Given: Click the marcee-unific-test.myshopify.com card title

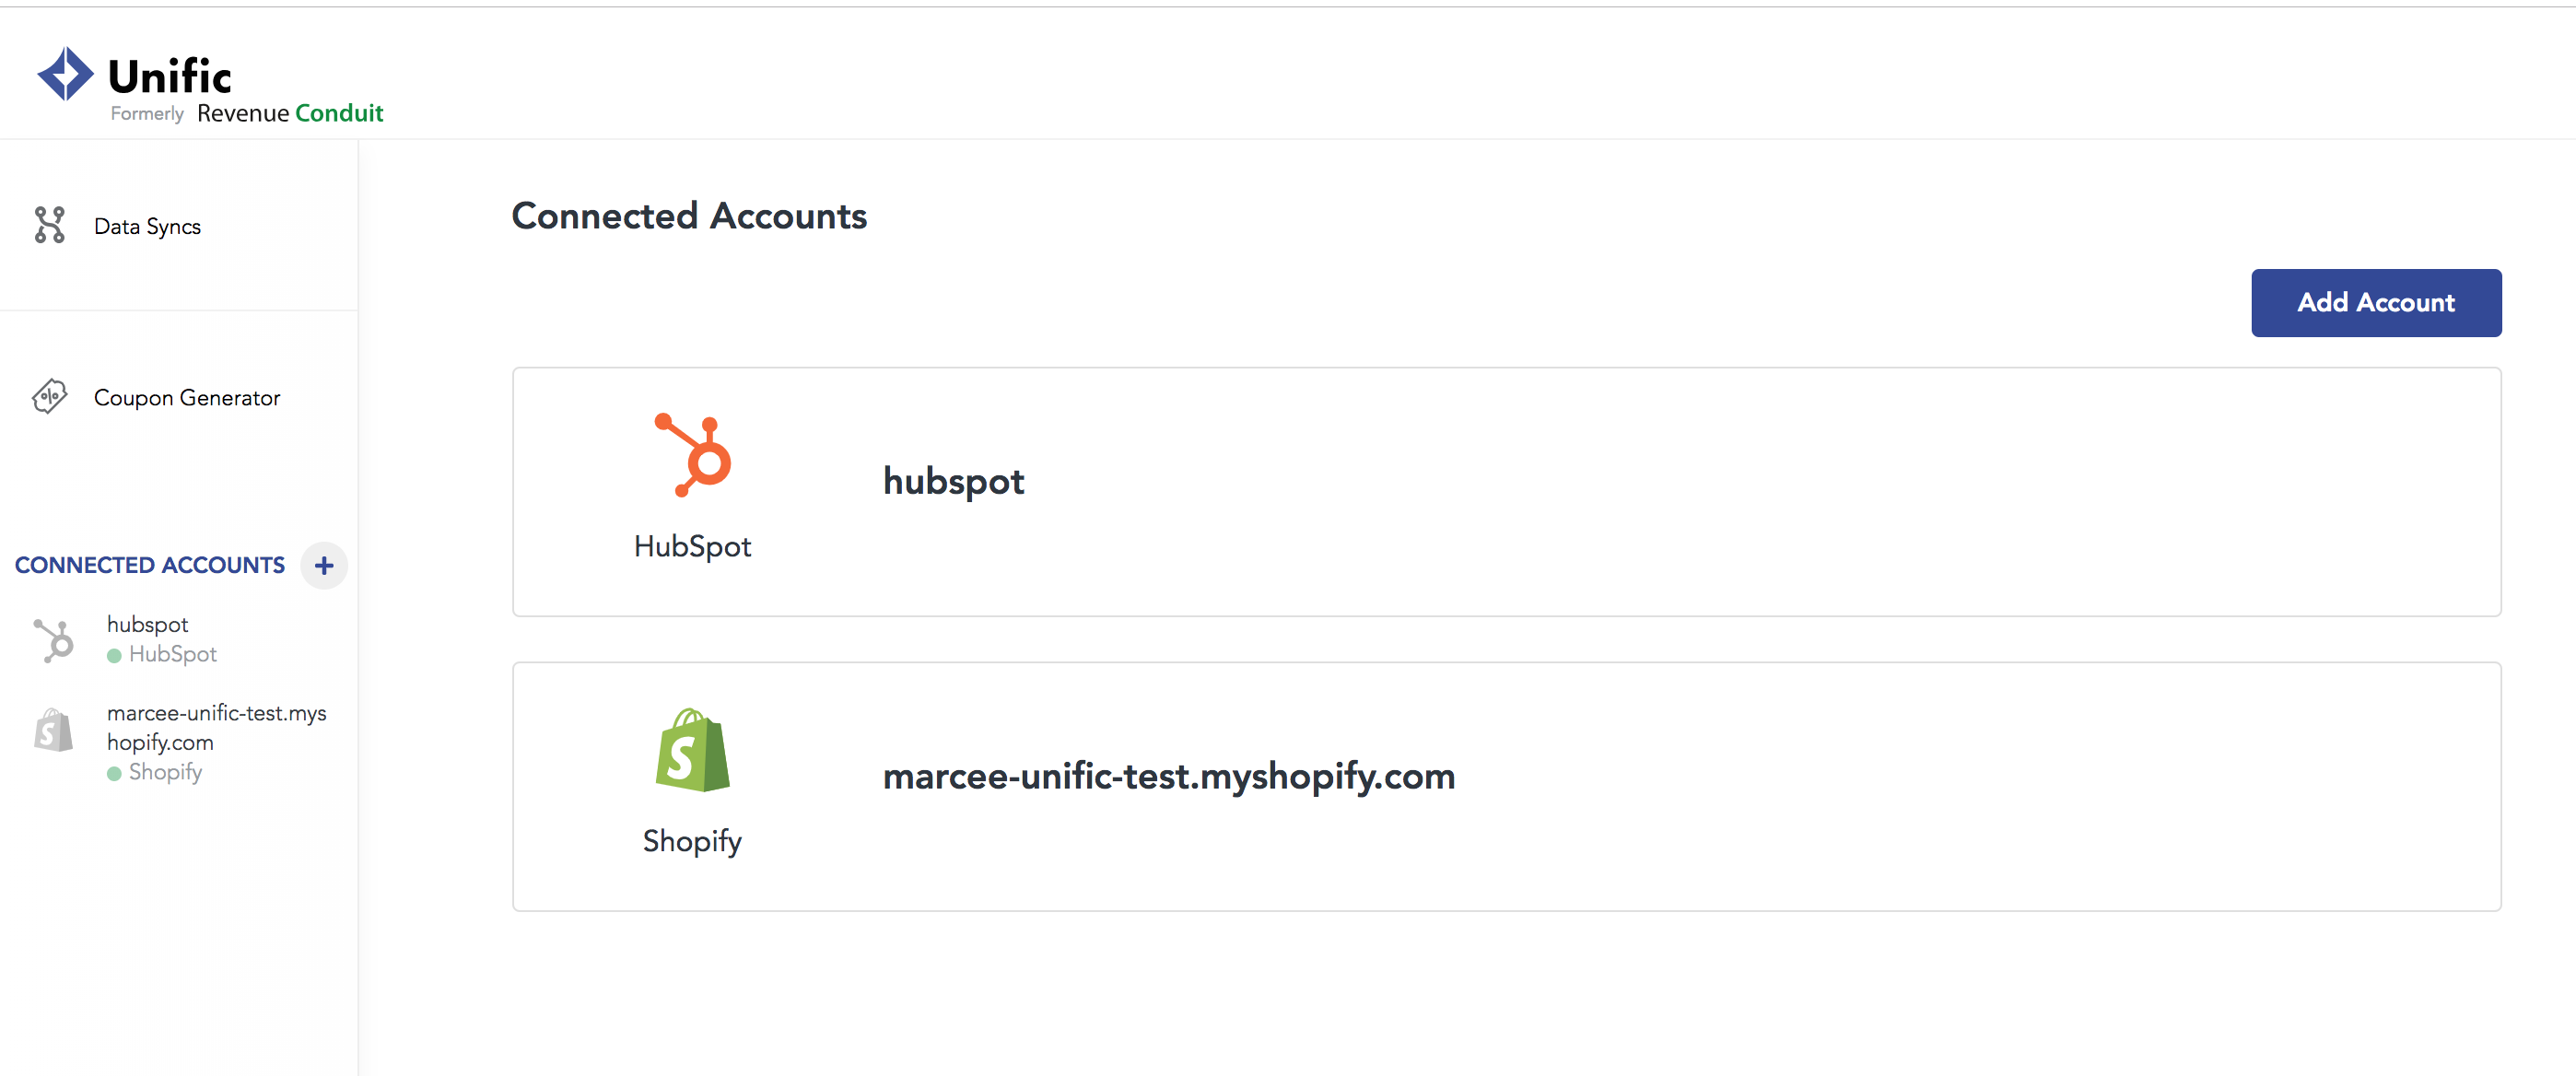Looking at the screenshot, I should point(1169,777).
